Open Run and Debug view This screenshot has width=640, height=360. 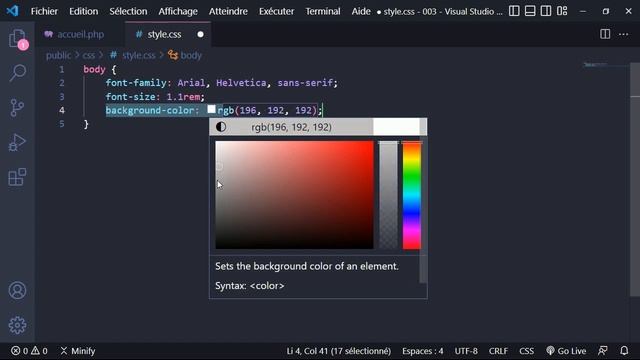tap(17, 142)
